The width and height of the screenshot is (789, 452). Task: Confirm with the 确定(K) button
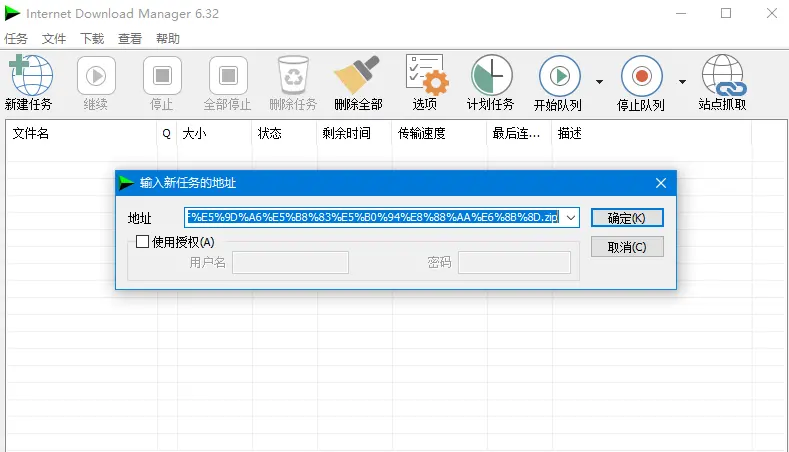coord(626,218)
